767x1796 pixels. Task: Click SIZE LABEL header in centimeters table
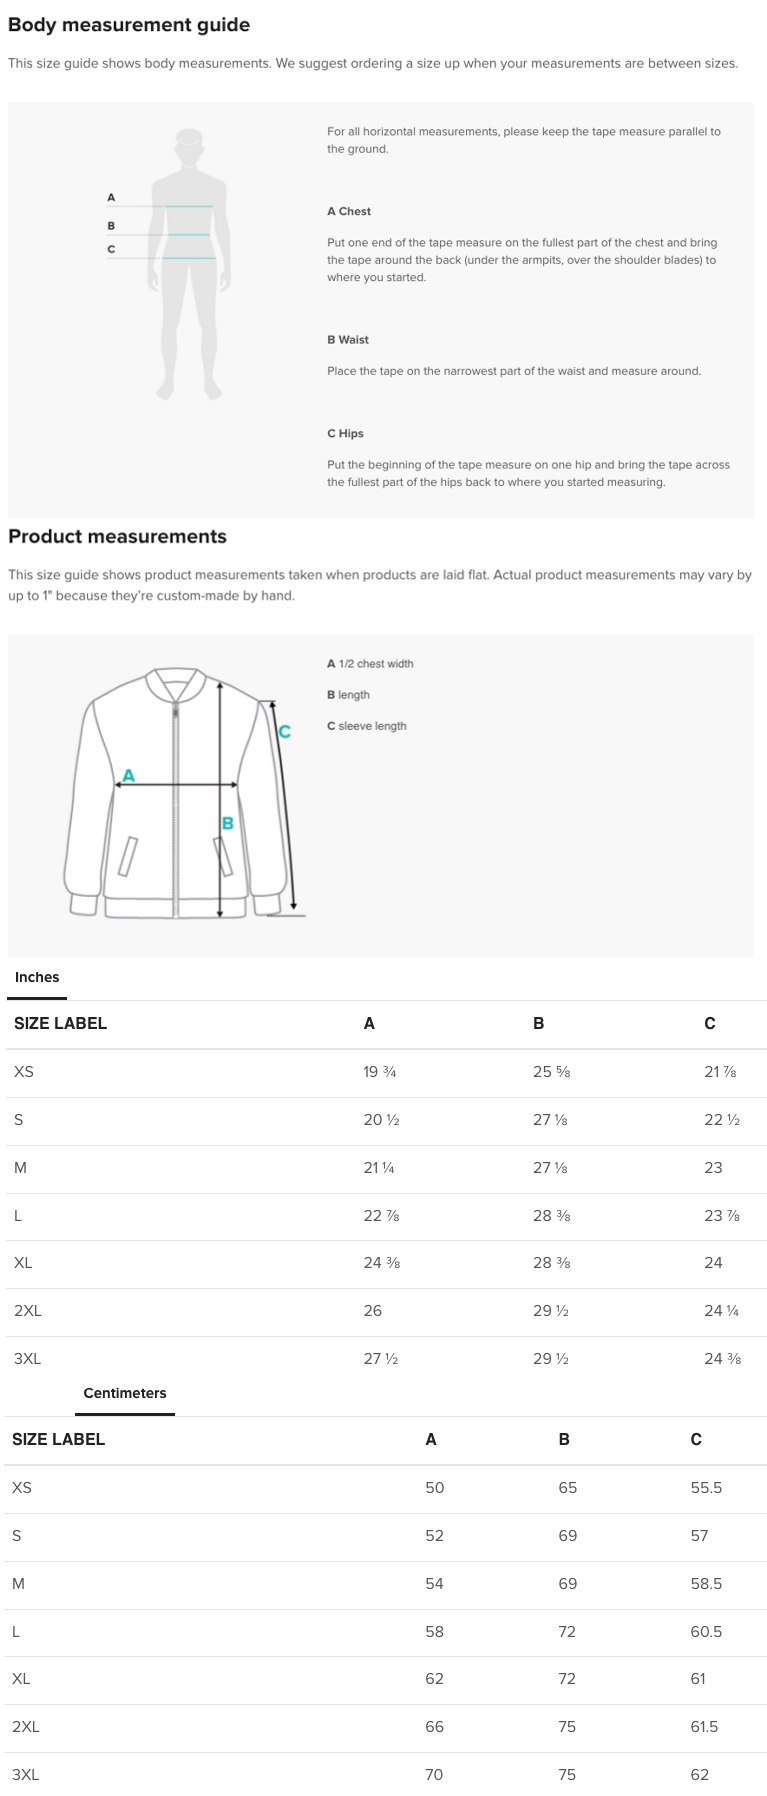click(58, 1440)
